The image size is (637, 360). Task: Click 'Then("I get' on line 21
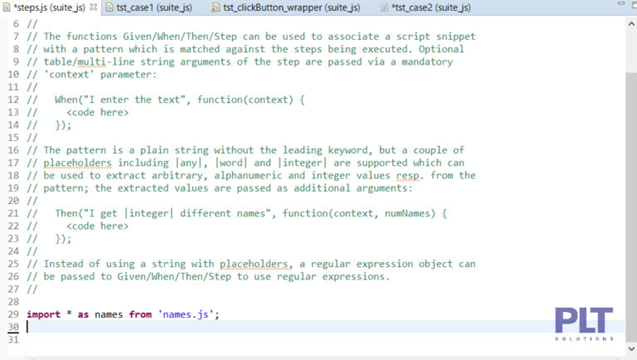click(86, 213)
